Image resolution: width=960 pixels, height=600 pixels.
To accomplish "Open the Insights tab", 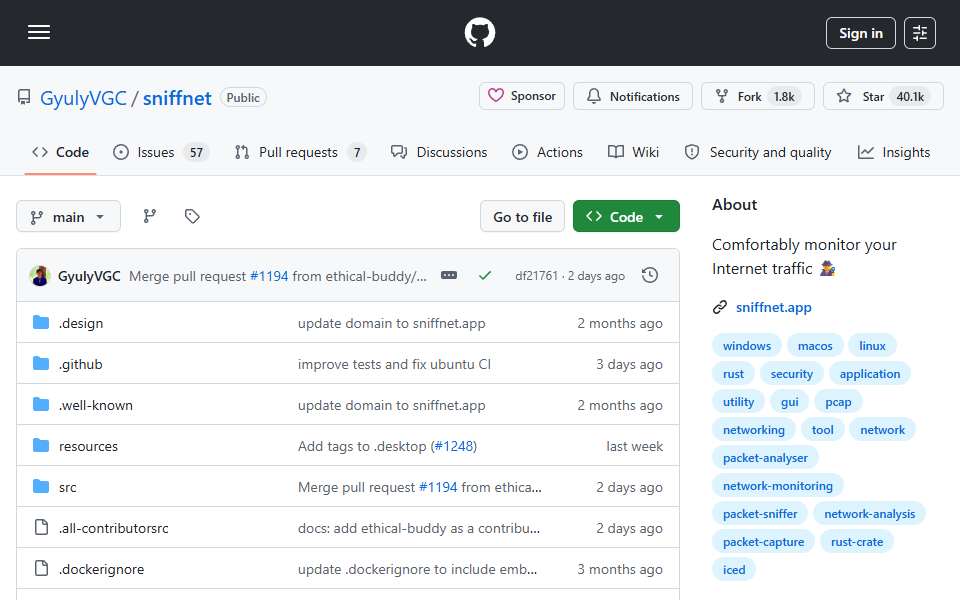I will tap(894, 152).
